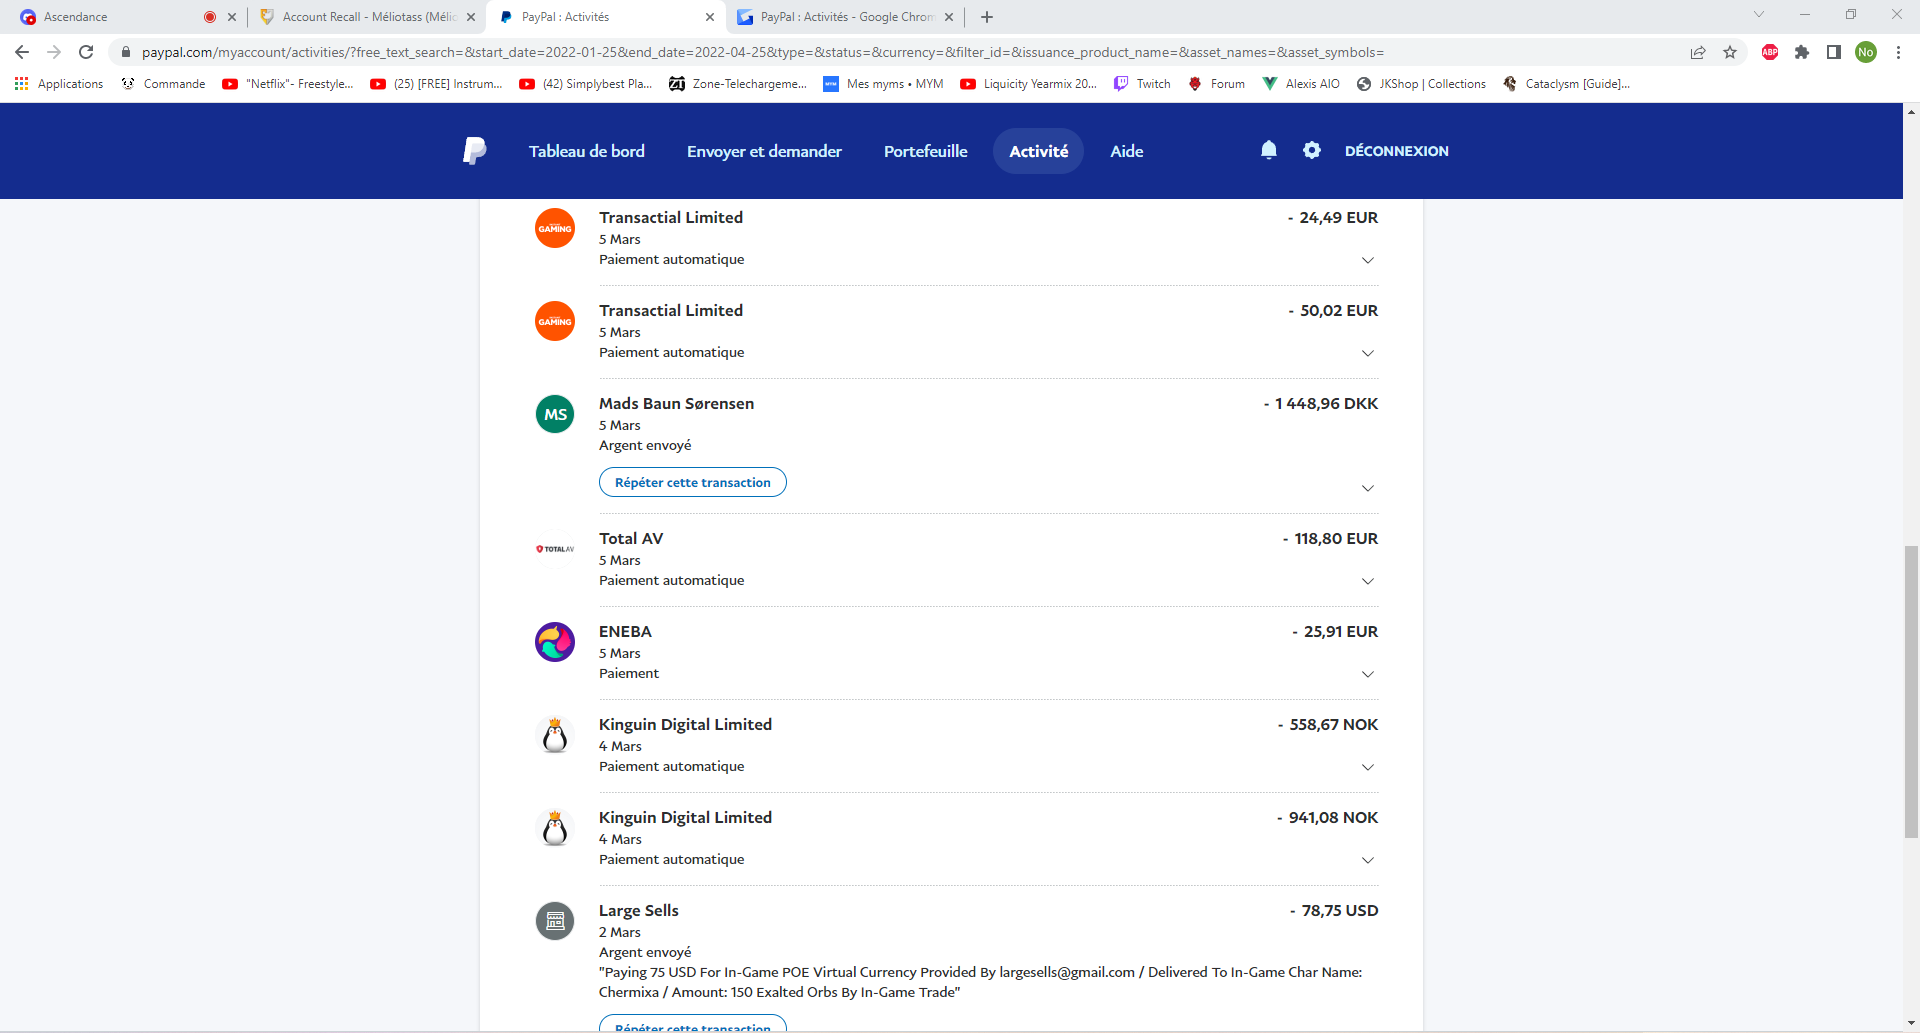This screenshot has width=1920, height=1033.
Task: Toggle the Chrome side panel
Action: pos(1834,52)
